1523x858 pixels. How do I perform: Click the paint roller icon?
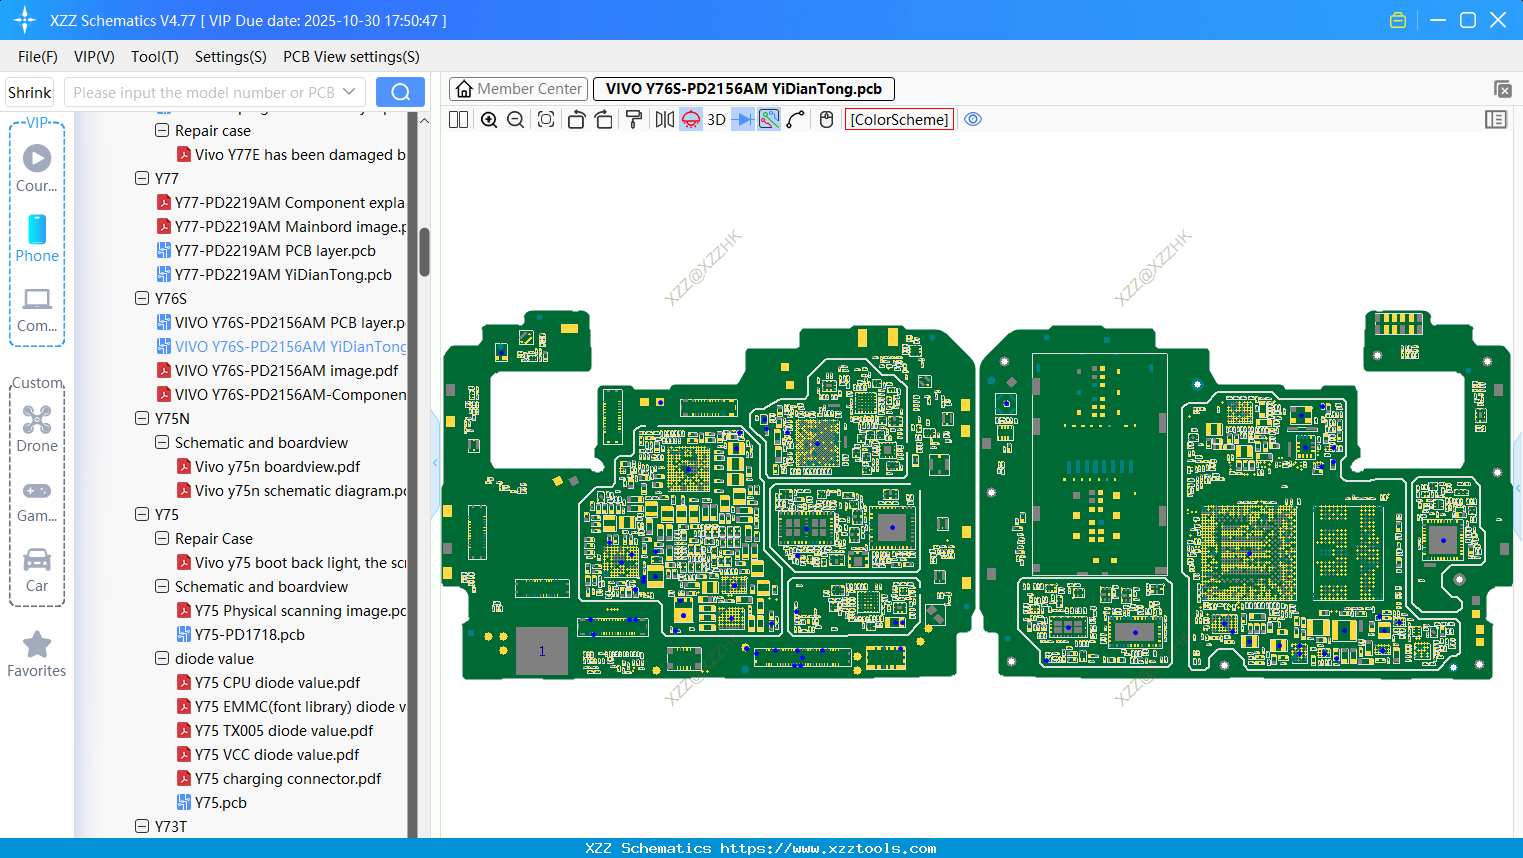click(x=634, y=120)
